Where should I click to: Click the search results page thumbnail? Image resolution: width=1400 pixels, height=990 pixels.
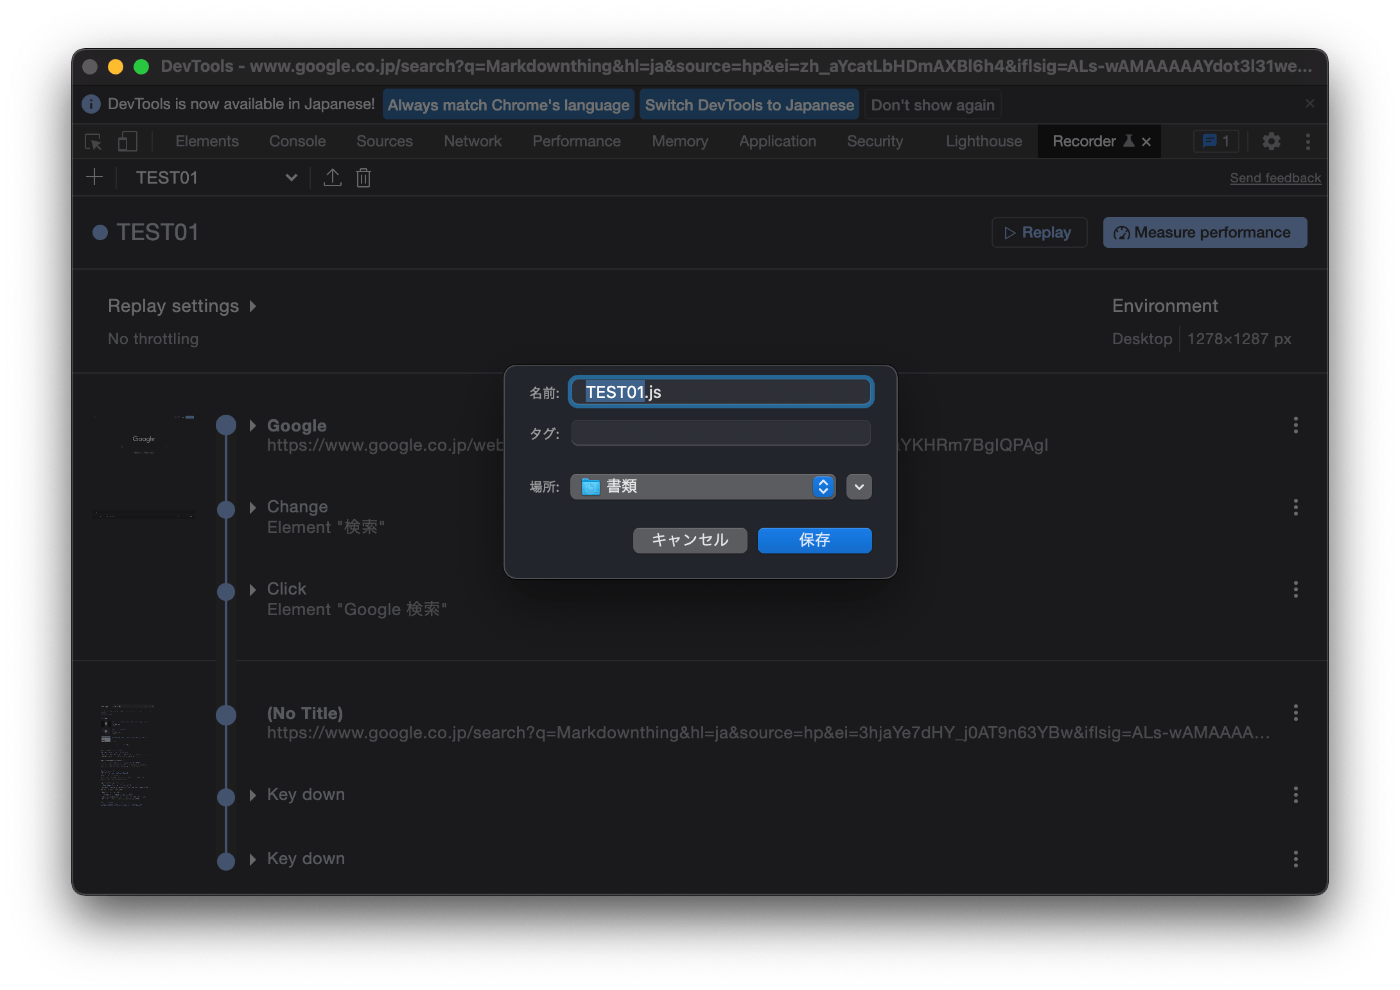[127, 754]
